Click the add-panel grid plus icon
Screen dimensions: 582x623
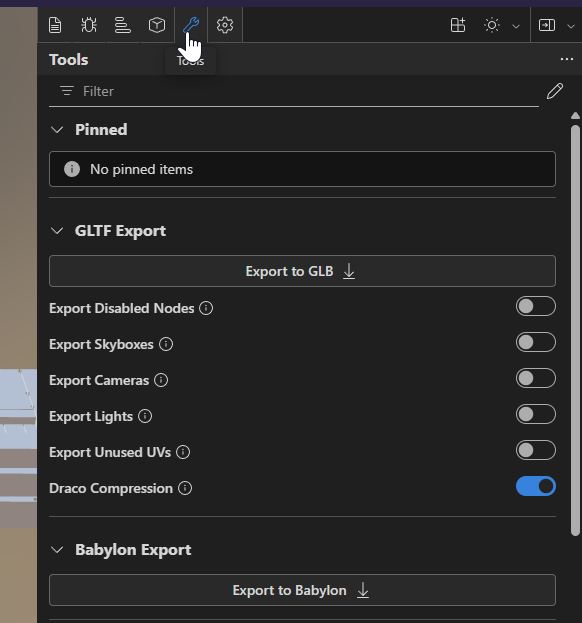pyautogui.click(x=458, y=25)
